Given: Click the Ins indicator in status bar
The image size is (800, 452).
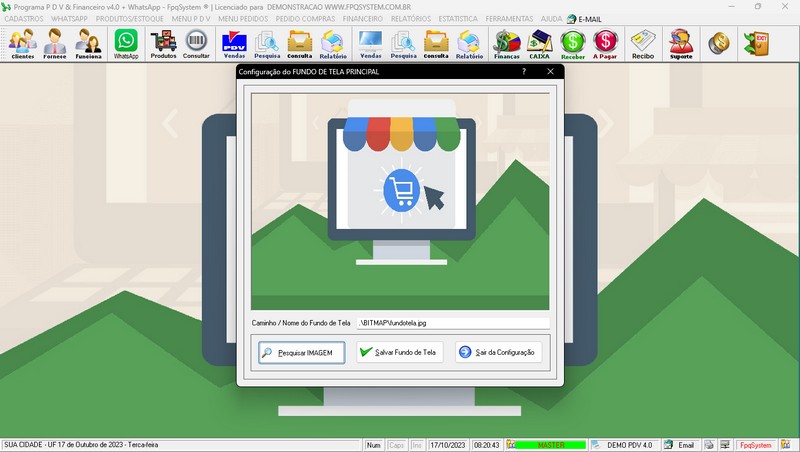Looking at the screenshot, I should [417, 445].
